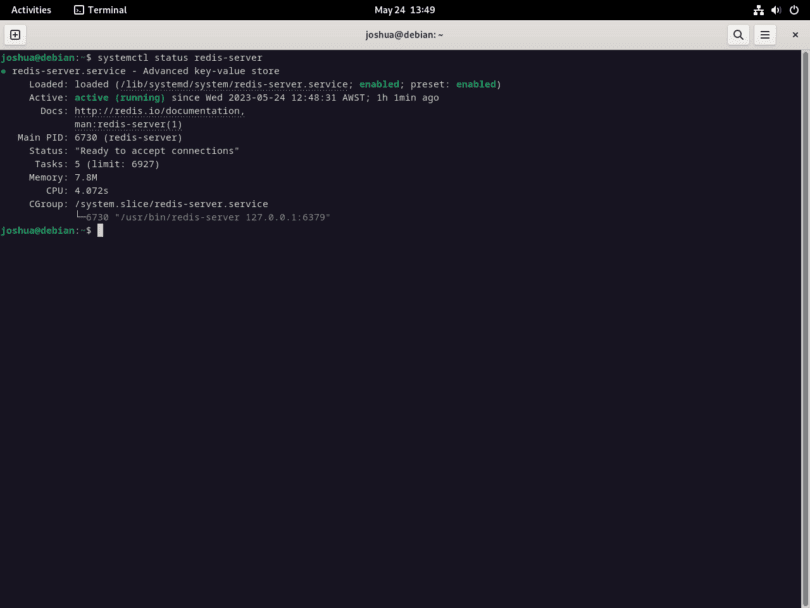Select the active (running) status text

pos(119,97)
